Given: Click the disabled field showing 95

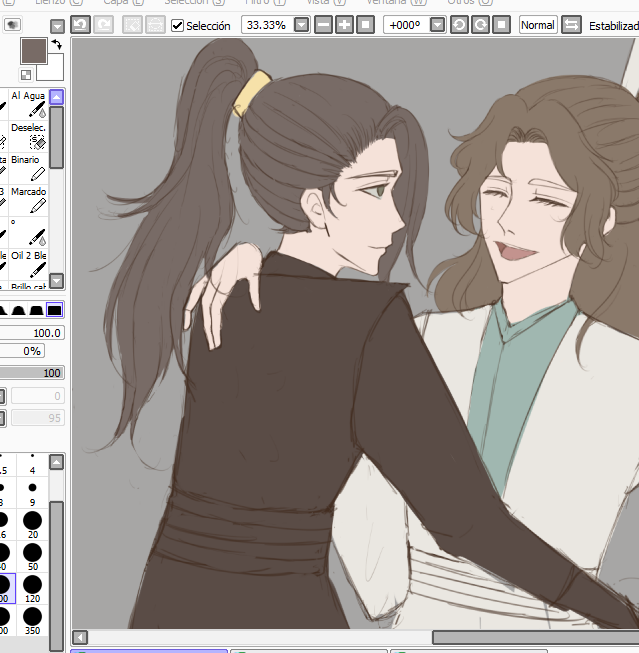Looking at the screenshot, I should point(38,418).
